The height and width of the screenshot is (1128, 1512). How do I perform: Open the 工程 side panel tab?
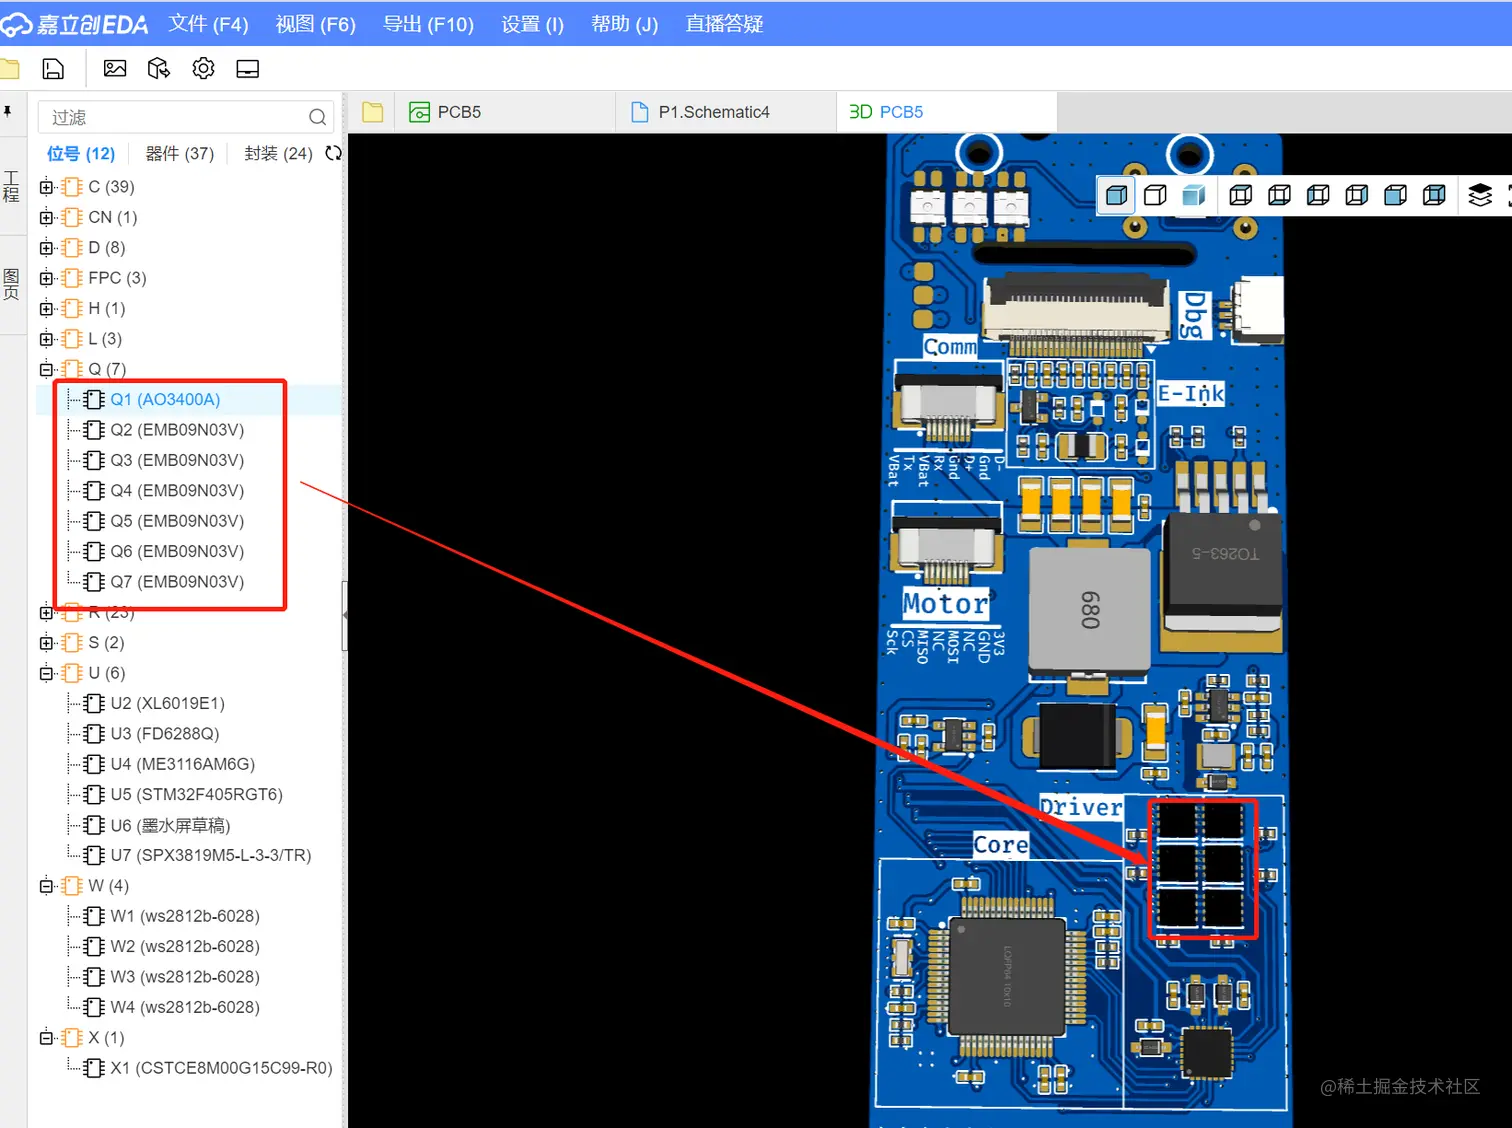tap(11, 187)
